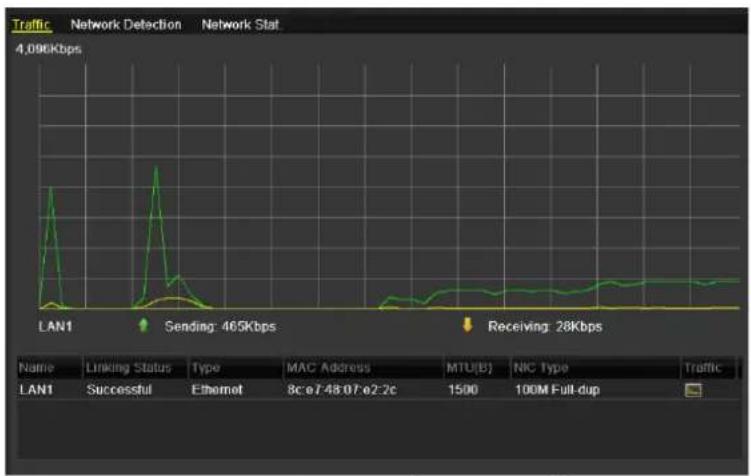Viewport: 751px width, 476px height.
Task: Click the 4,096Kbps scale label
Action: (x=48, y=49)
